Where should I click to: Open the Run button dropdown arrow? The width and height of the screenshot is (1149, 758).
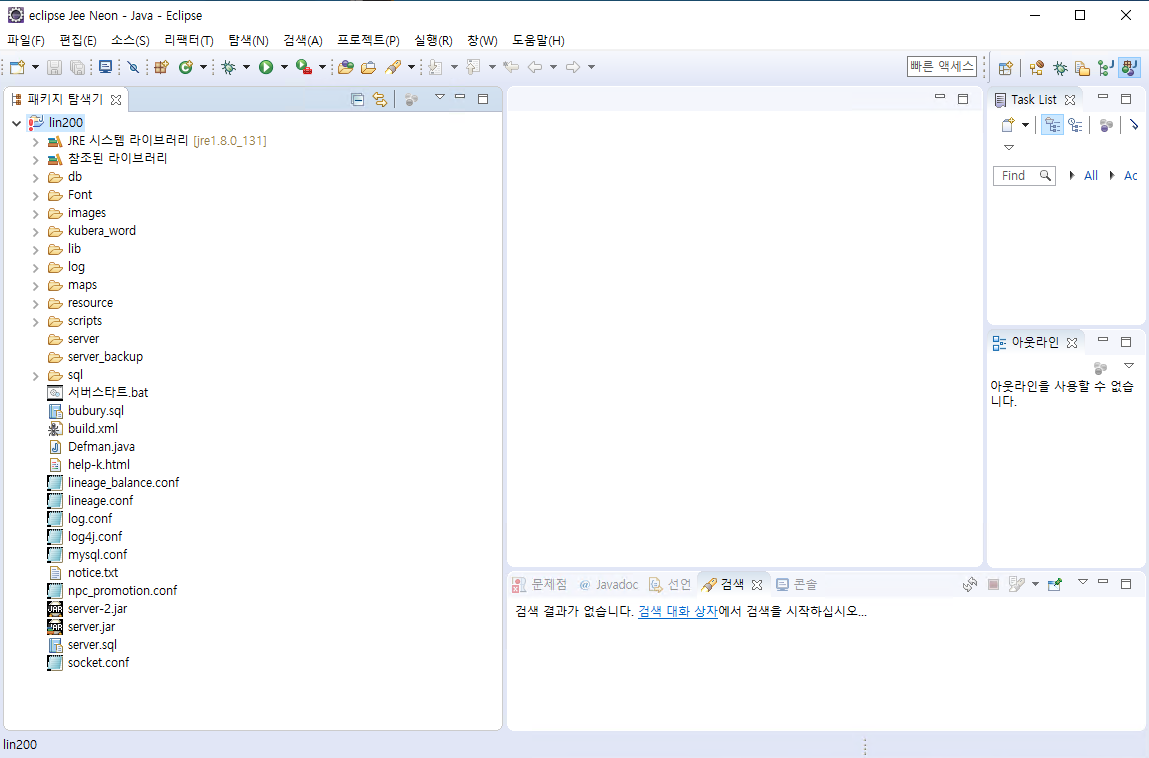(284, 67)
